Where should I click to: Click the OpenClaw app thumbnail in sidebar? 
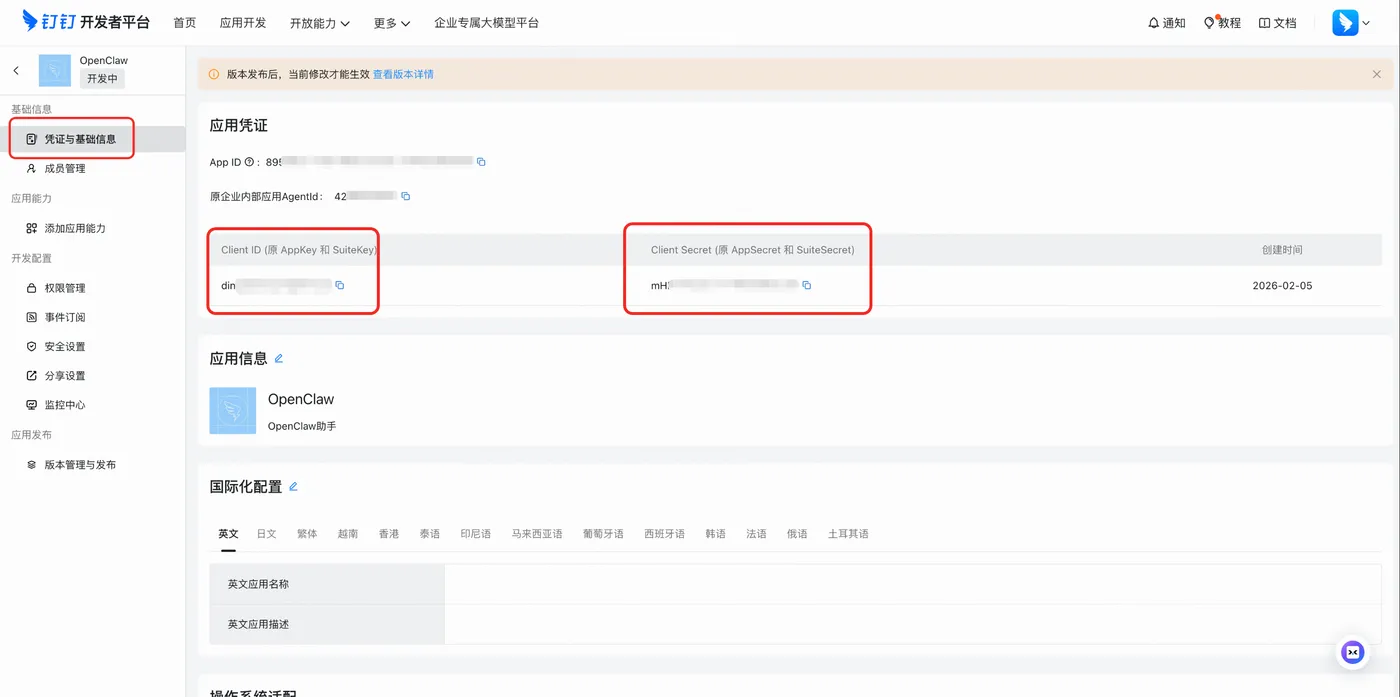coord(55,70)
